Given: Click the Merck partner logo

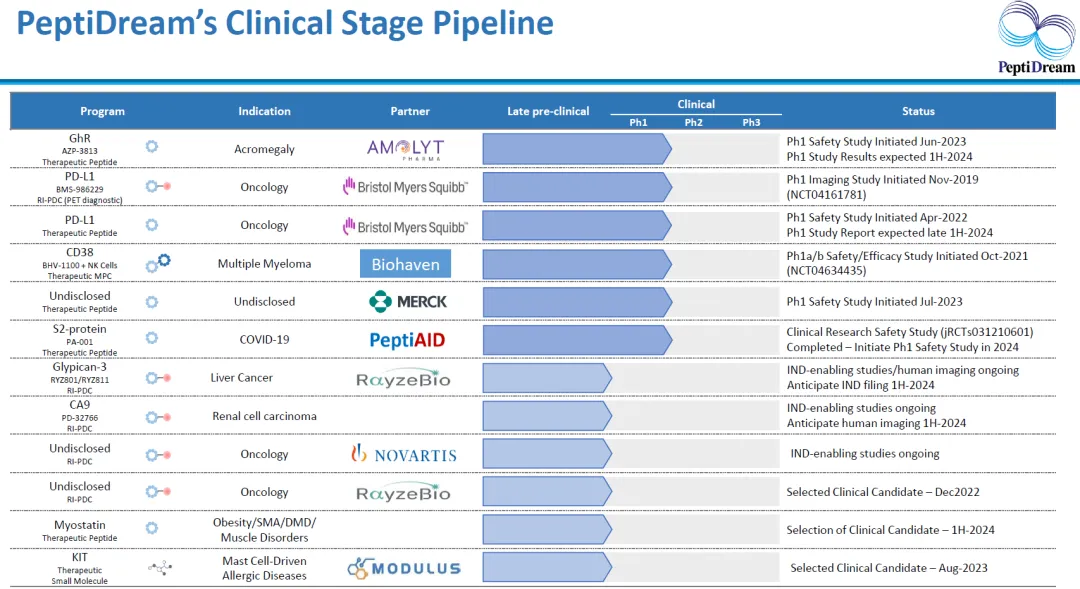Looking at the screenshot, I should [408, 301].
